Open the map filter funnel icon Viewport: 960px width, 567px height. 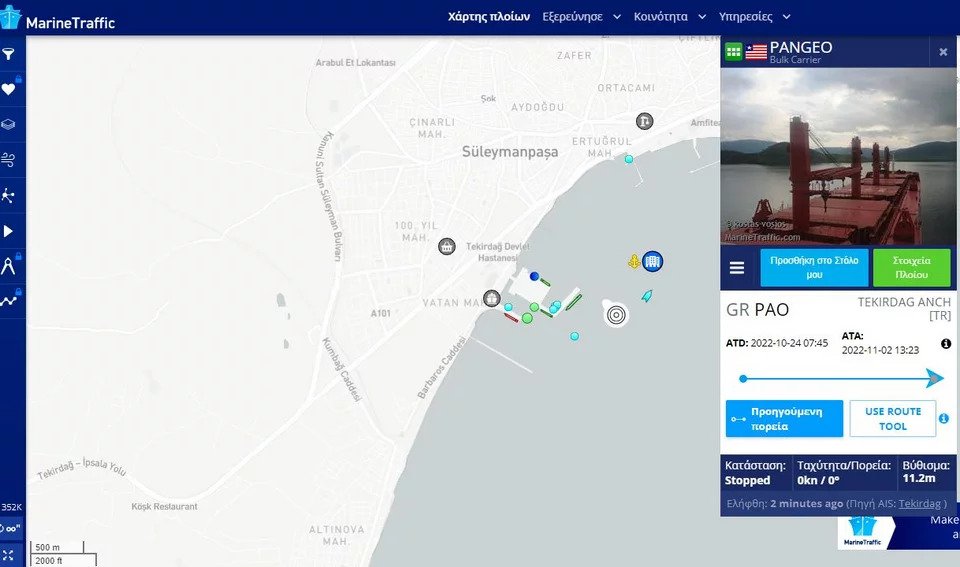pyautogui.click(x=9, y=54)
